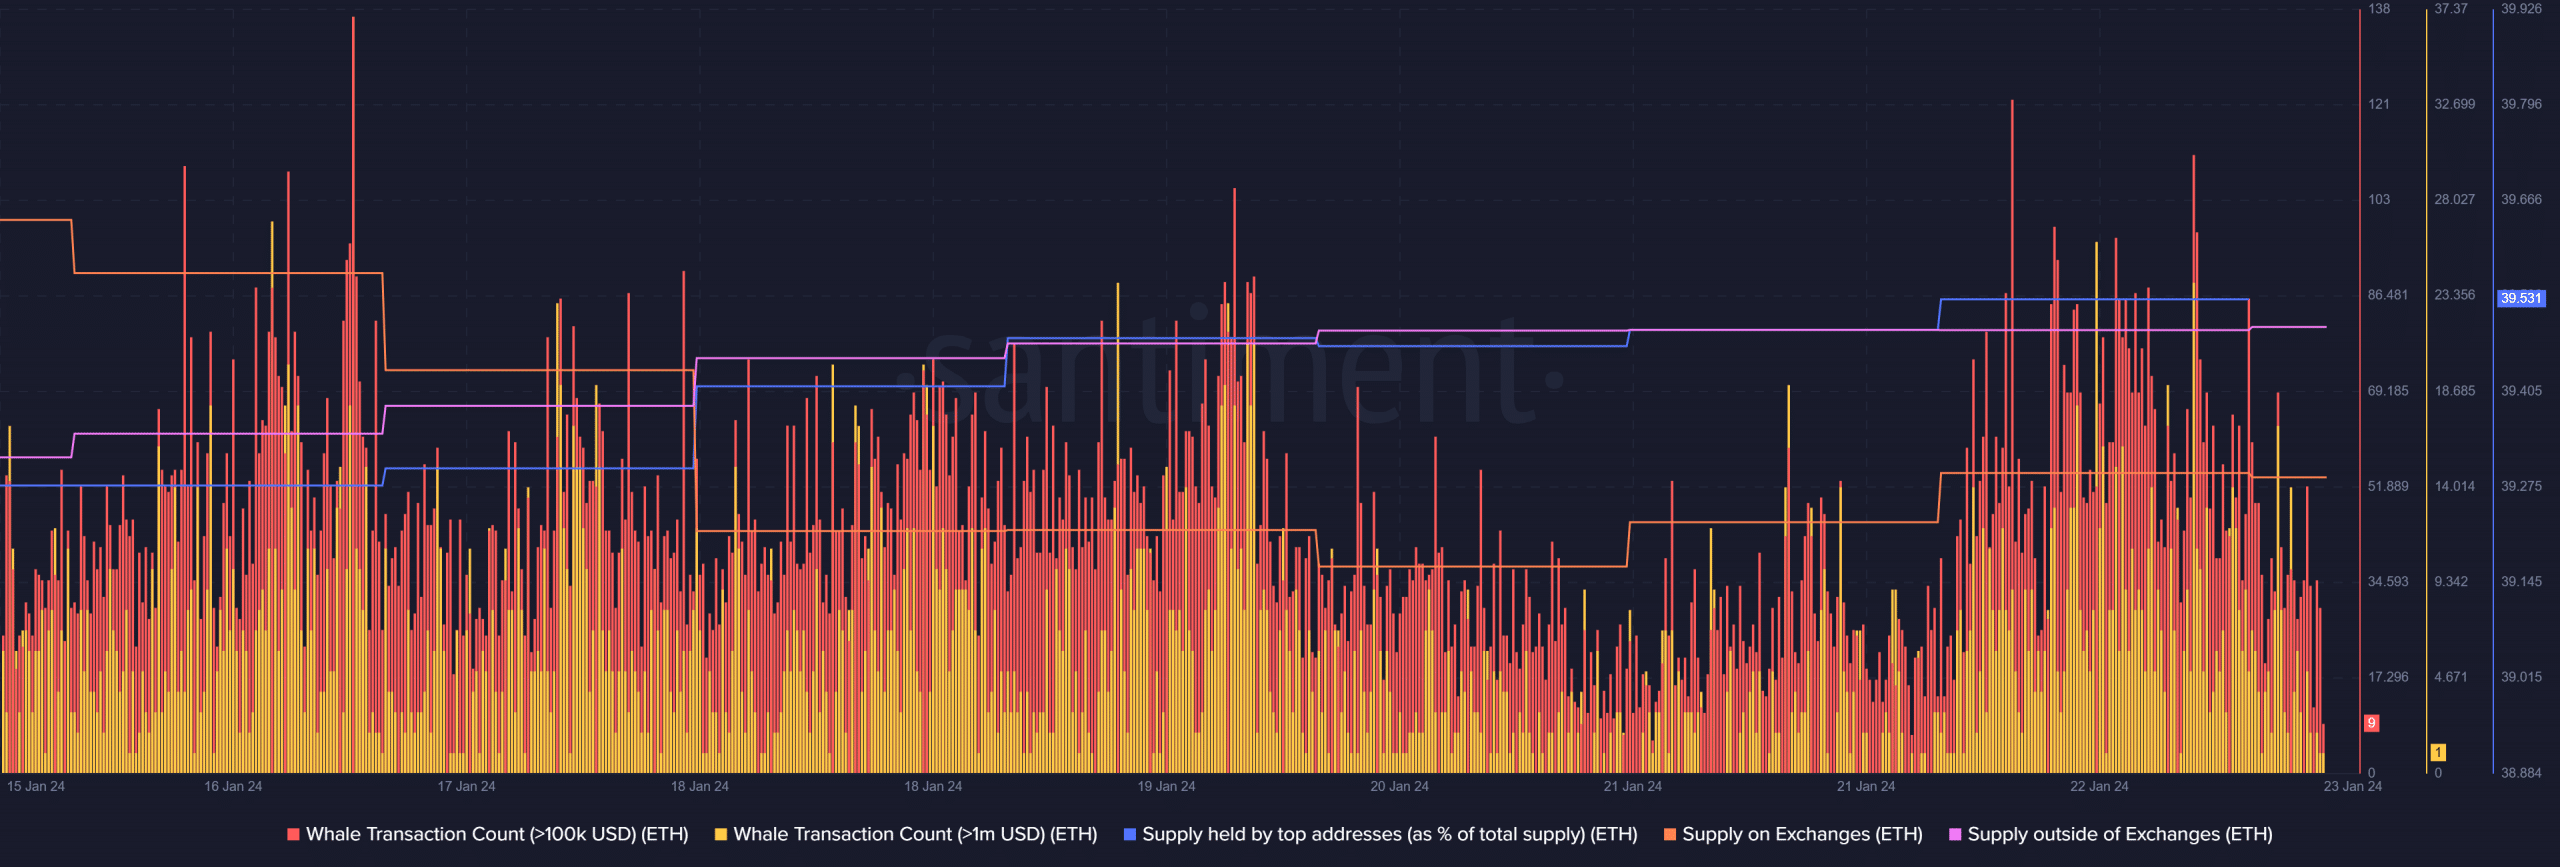Click the 39.275 axis tick label
The height and width of the screenshot is (867, 2560).
pyautogui.click(x=2521, y=486)
